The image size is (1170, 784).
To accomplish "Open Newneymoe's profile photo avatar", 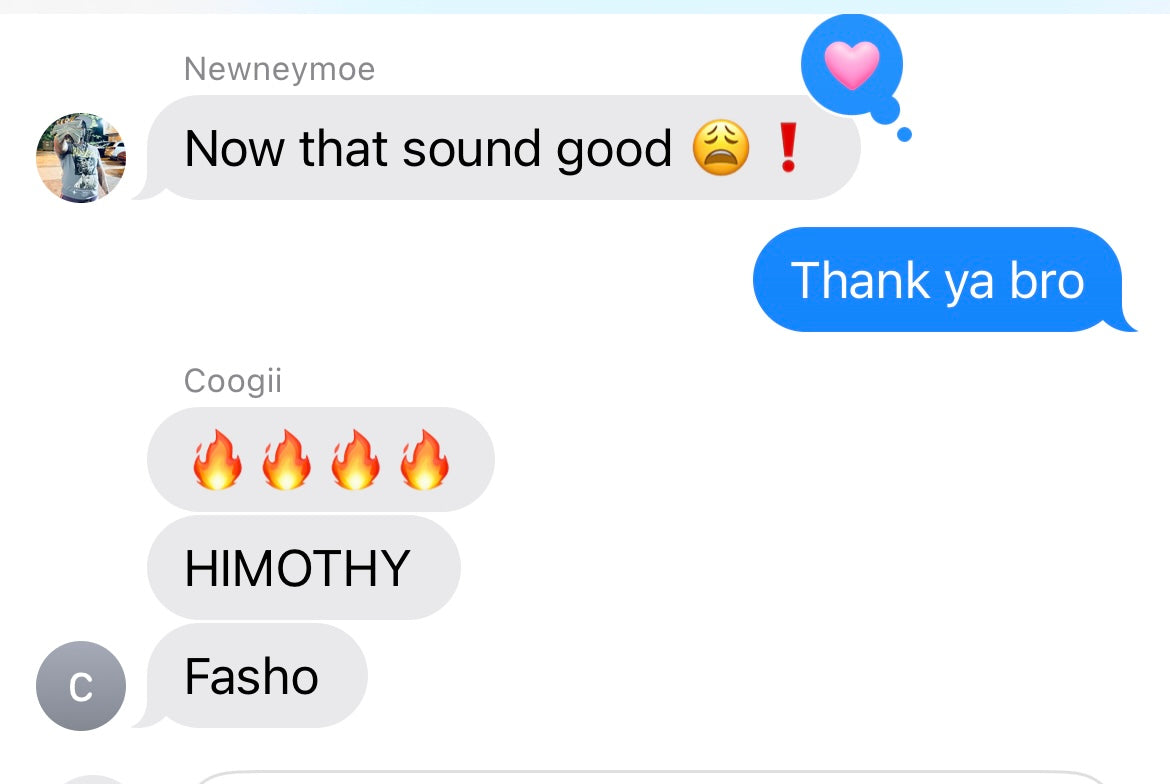I will tap(81, 157).
